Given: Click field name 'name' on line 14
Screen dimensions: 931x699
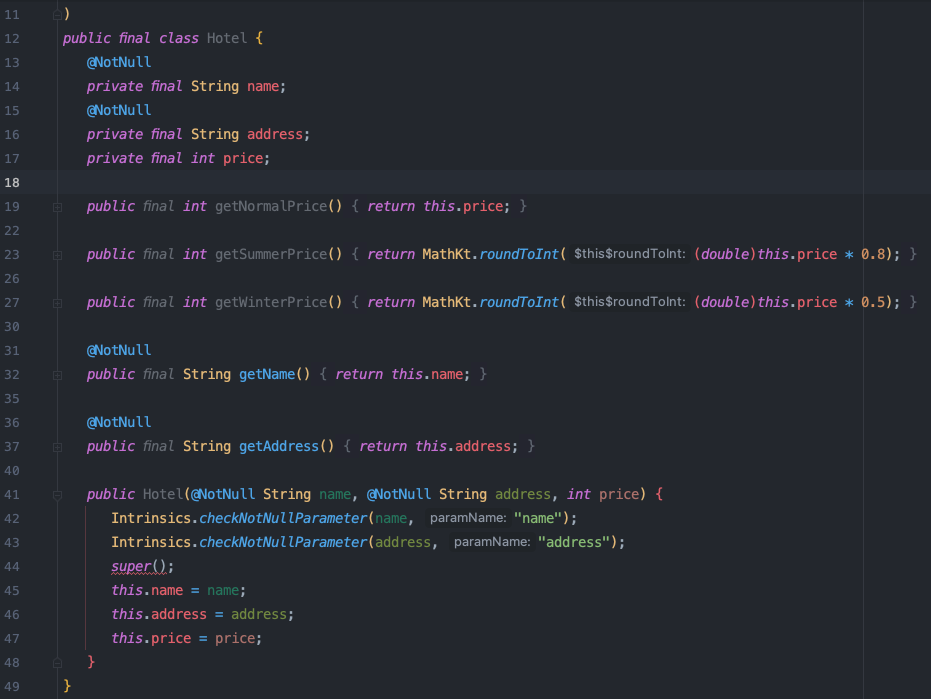Looking at the screenshot, I should (x=263, y=87).
